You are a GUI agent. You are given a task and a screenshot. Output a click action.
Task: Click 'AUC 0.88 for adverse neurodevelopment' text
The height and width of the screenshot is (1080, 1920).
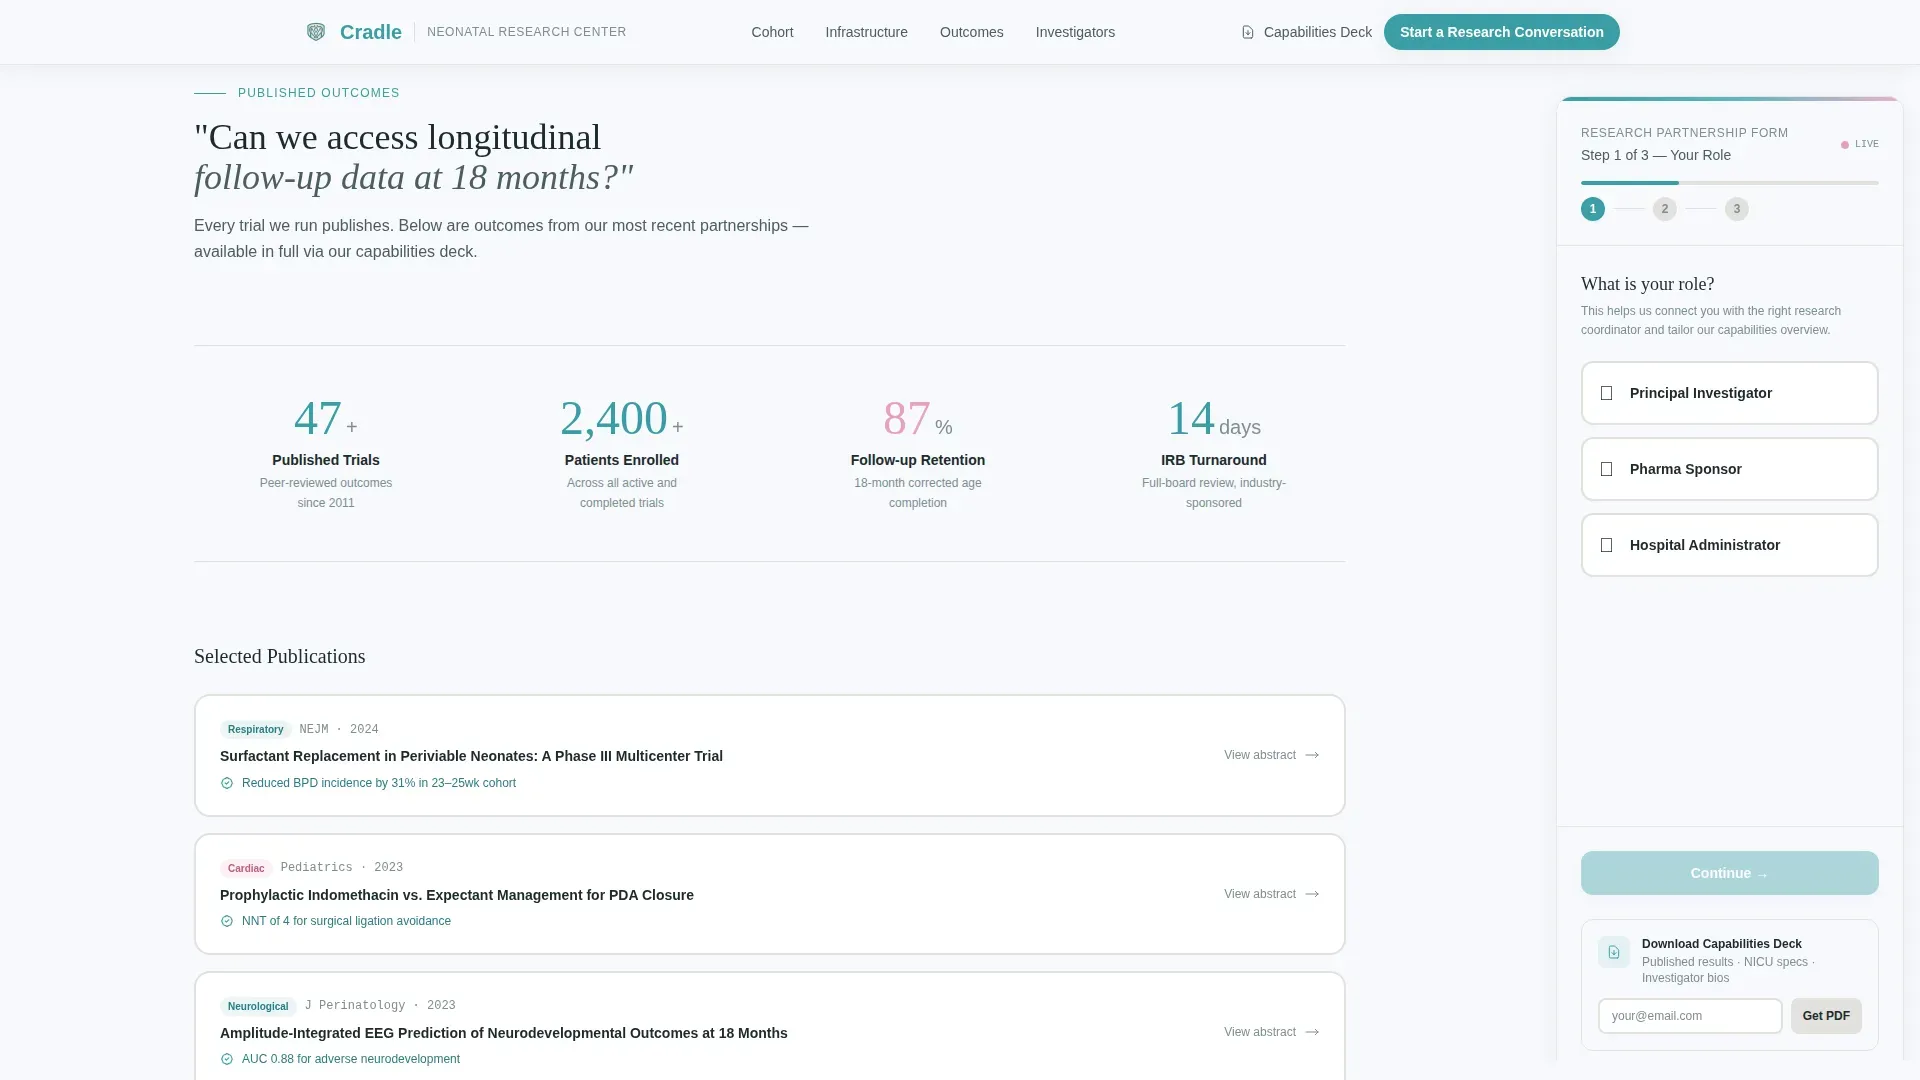coord(351,1059)
